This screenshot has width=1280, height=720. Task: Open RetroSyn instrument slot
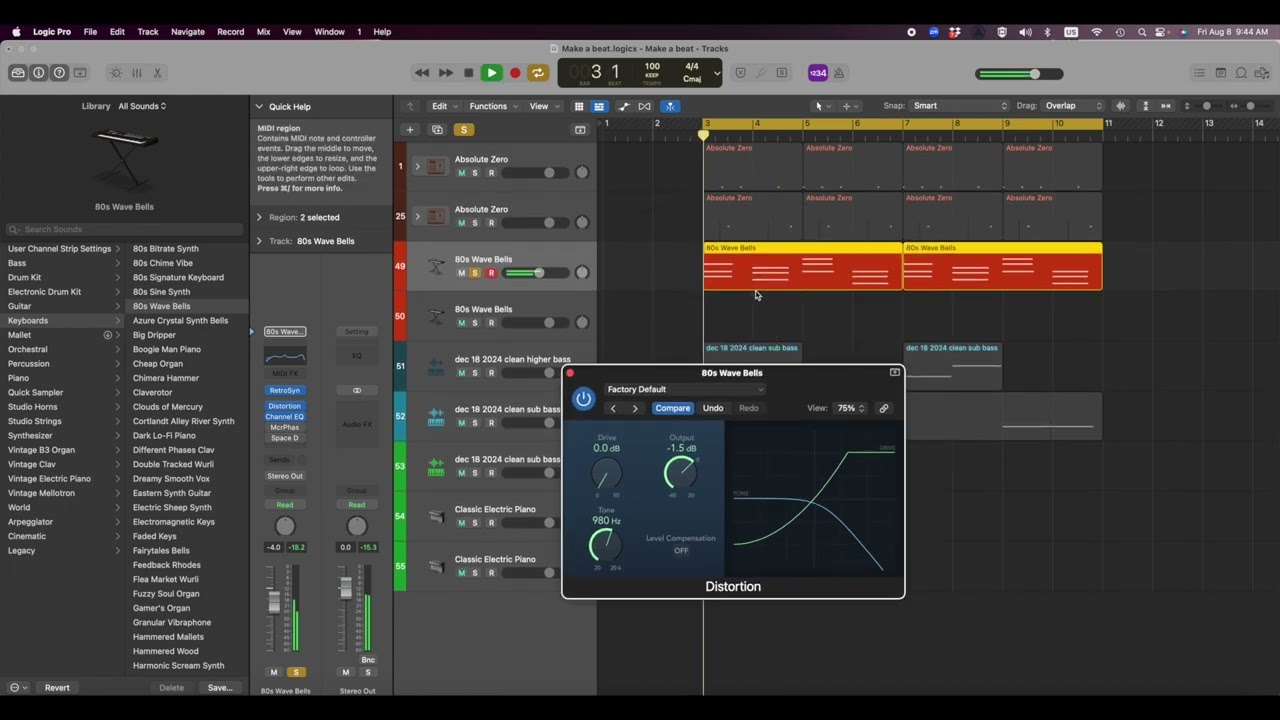pos(285,390)
